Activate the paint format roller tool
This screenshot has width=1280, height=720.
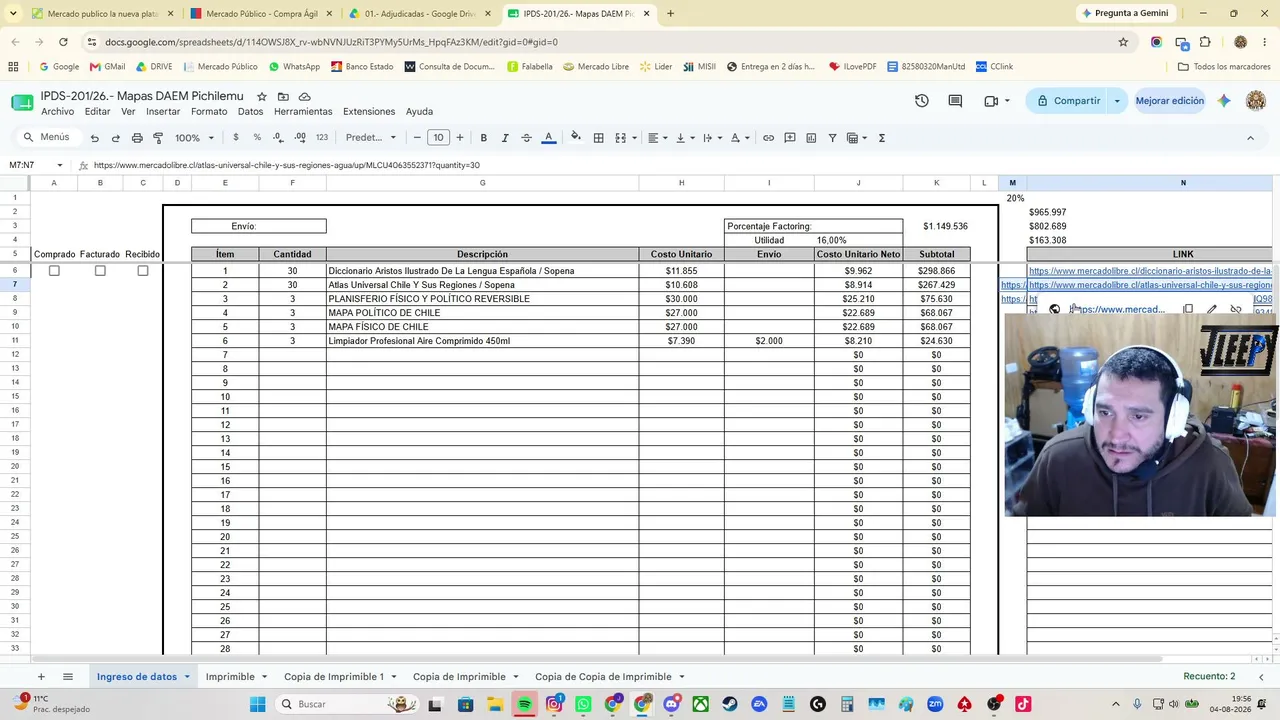click(158, 138)
